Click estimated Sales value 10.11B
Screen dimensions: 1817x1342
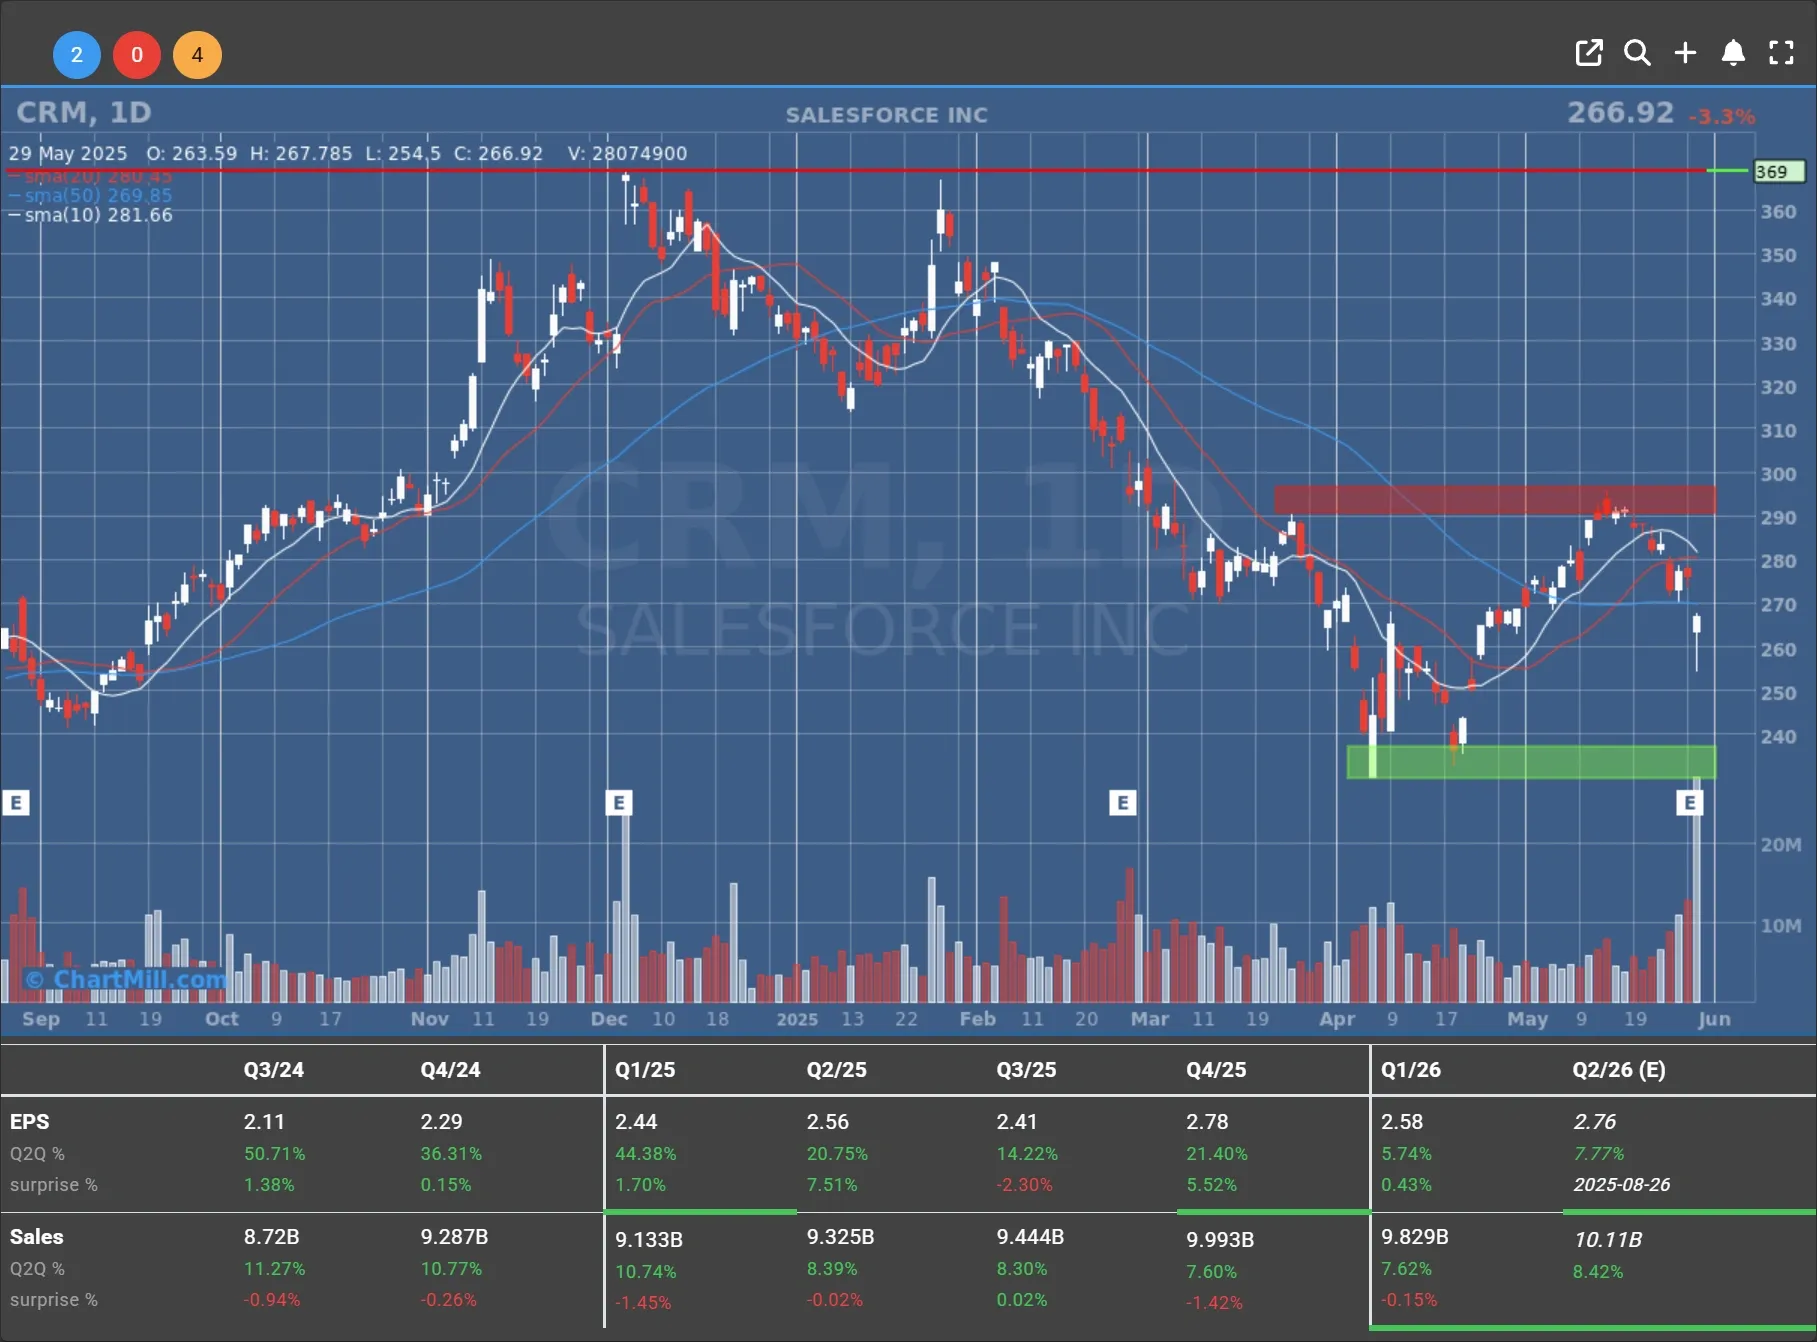[x=1608, y=1240]
